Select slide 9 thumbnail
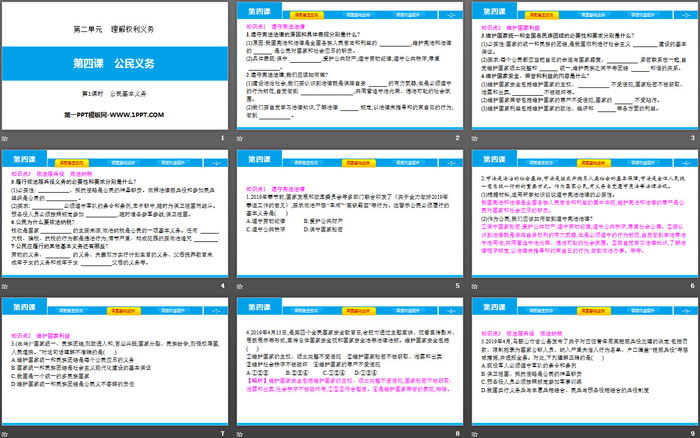Screen dimensions: 700x438 (585, 361)
